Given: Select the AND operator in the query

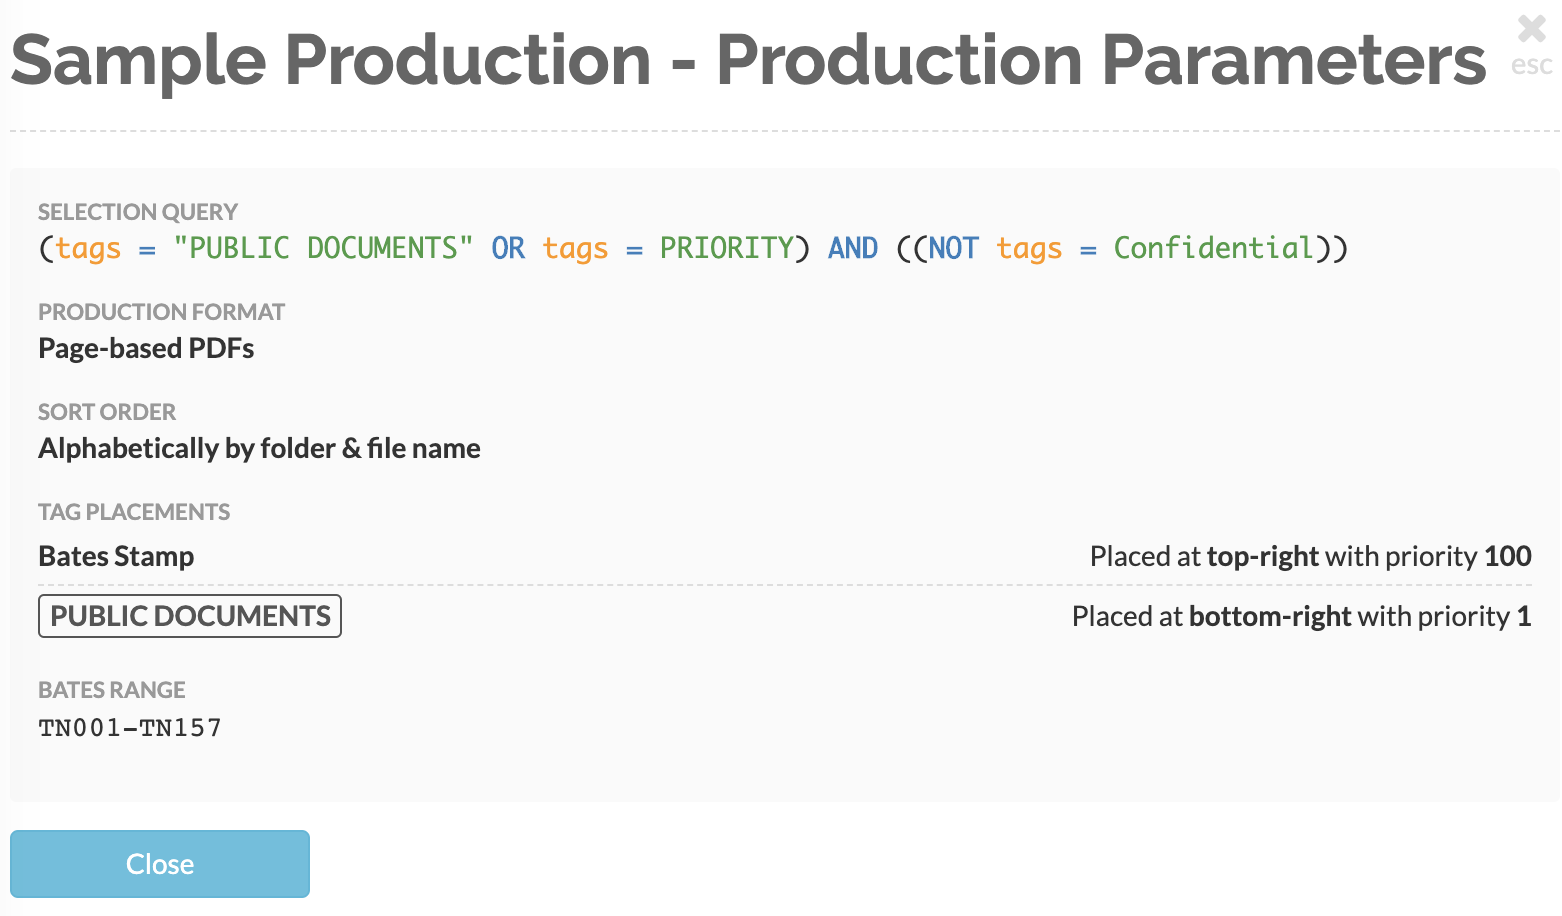Looking at the screenshot, I should click(853, 248).
